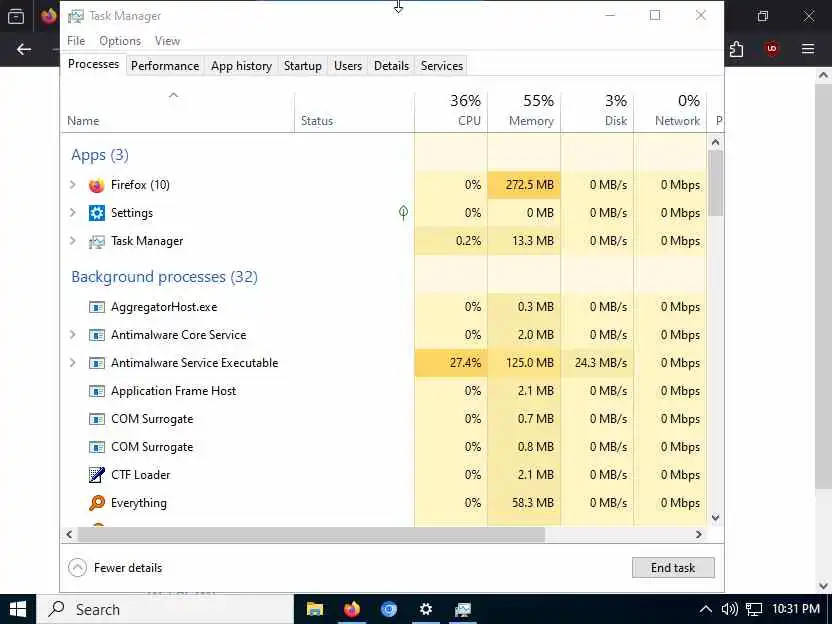
Task: Select the first COM Surrogate 0.7 MB row
Action: pyautogui.click(x=384, y=419)
